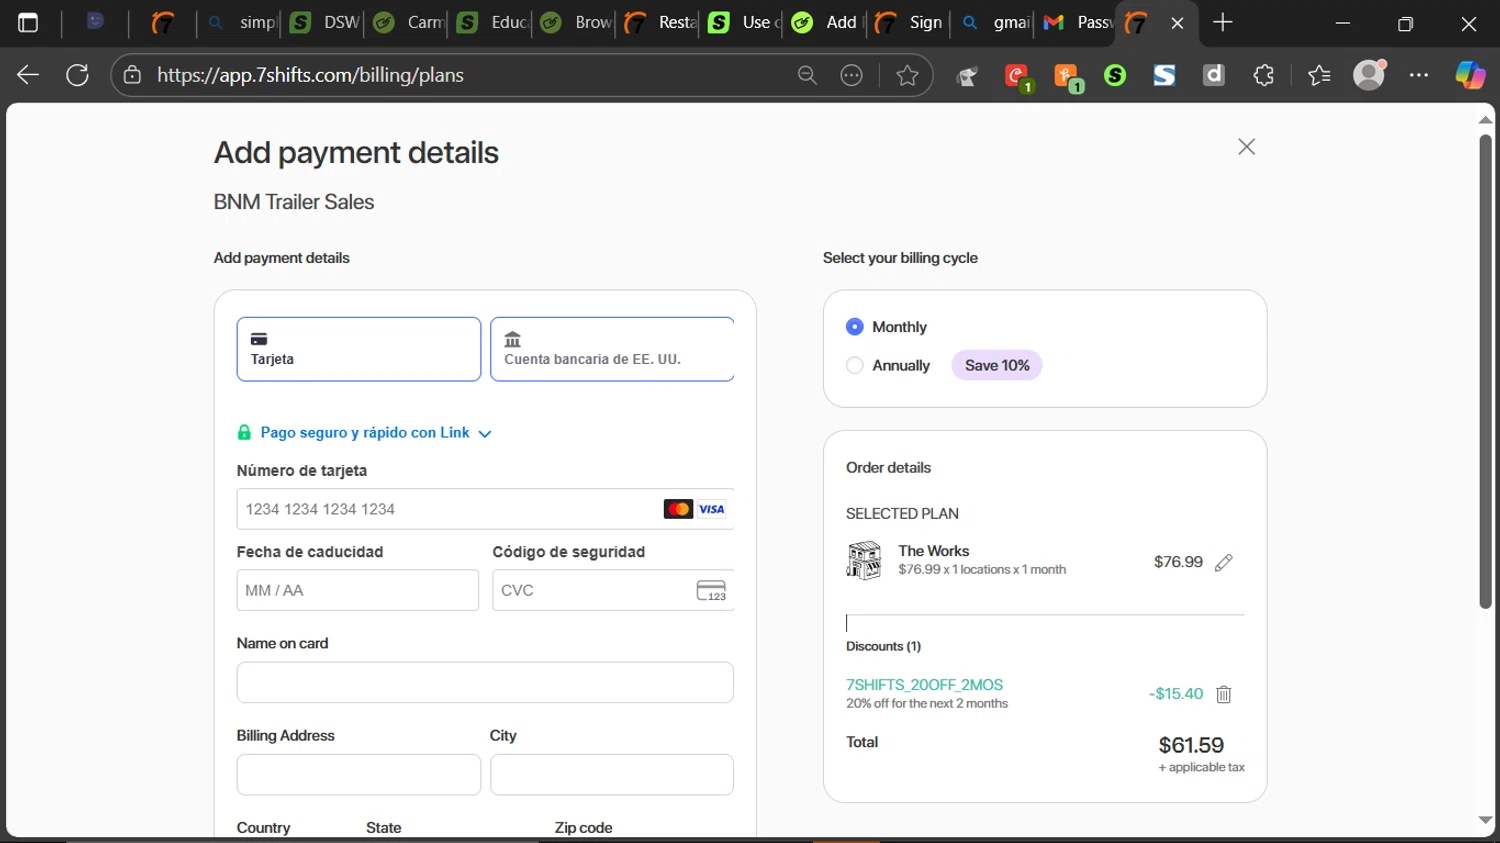
Task: Remove the 7SHIFTS_20OFF_2MOS discount with trash icon
Action: (1224, 694)
